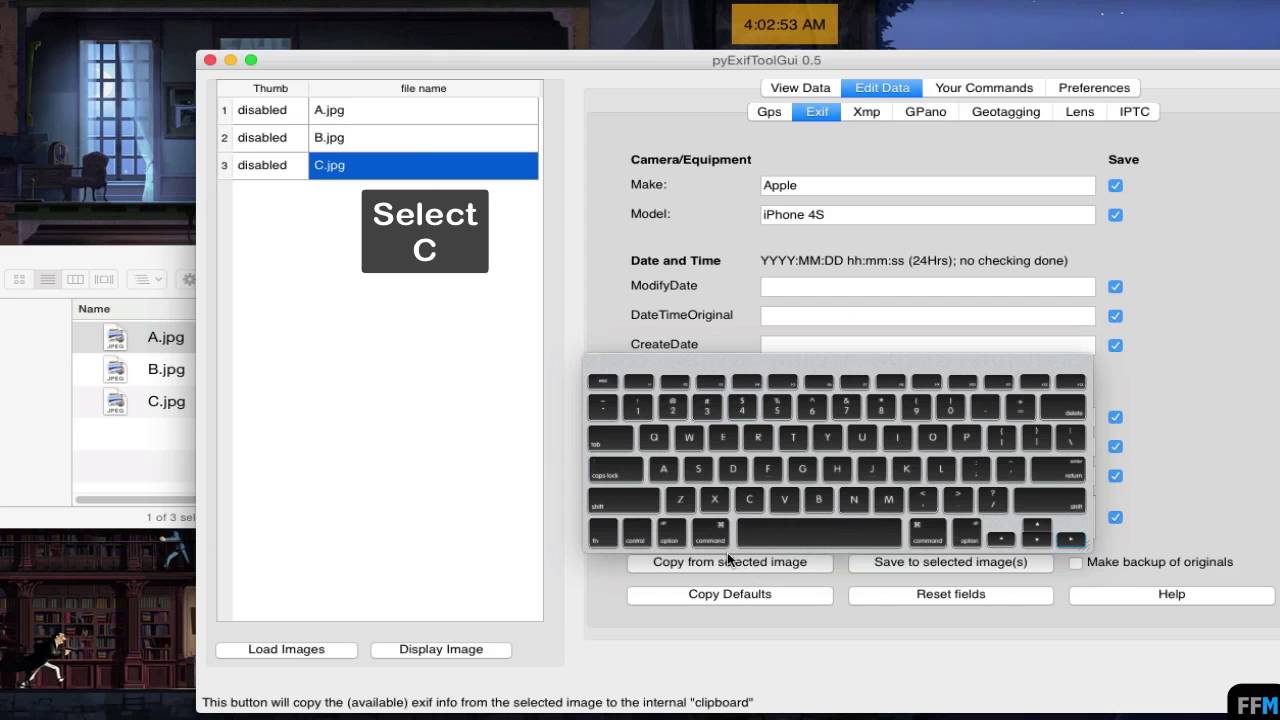Image resolution: width=1280 pixels, height=720 pixels.
Task: Click the Finder horizontal scrollbar
Action: tap(135, 499)
